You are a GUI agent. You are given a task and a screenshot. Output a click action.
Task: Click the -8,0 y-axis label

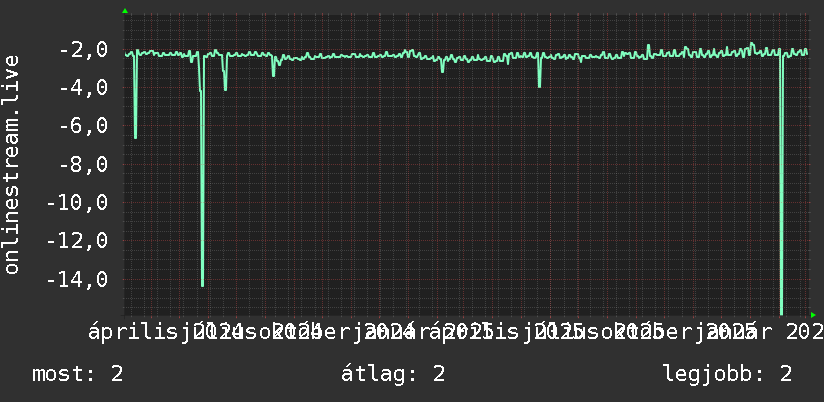[x=84, y=164]
